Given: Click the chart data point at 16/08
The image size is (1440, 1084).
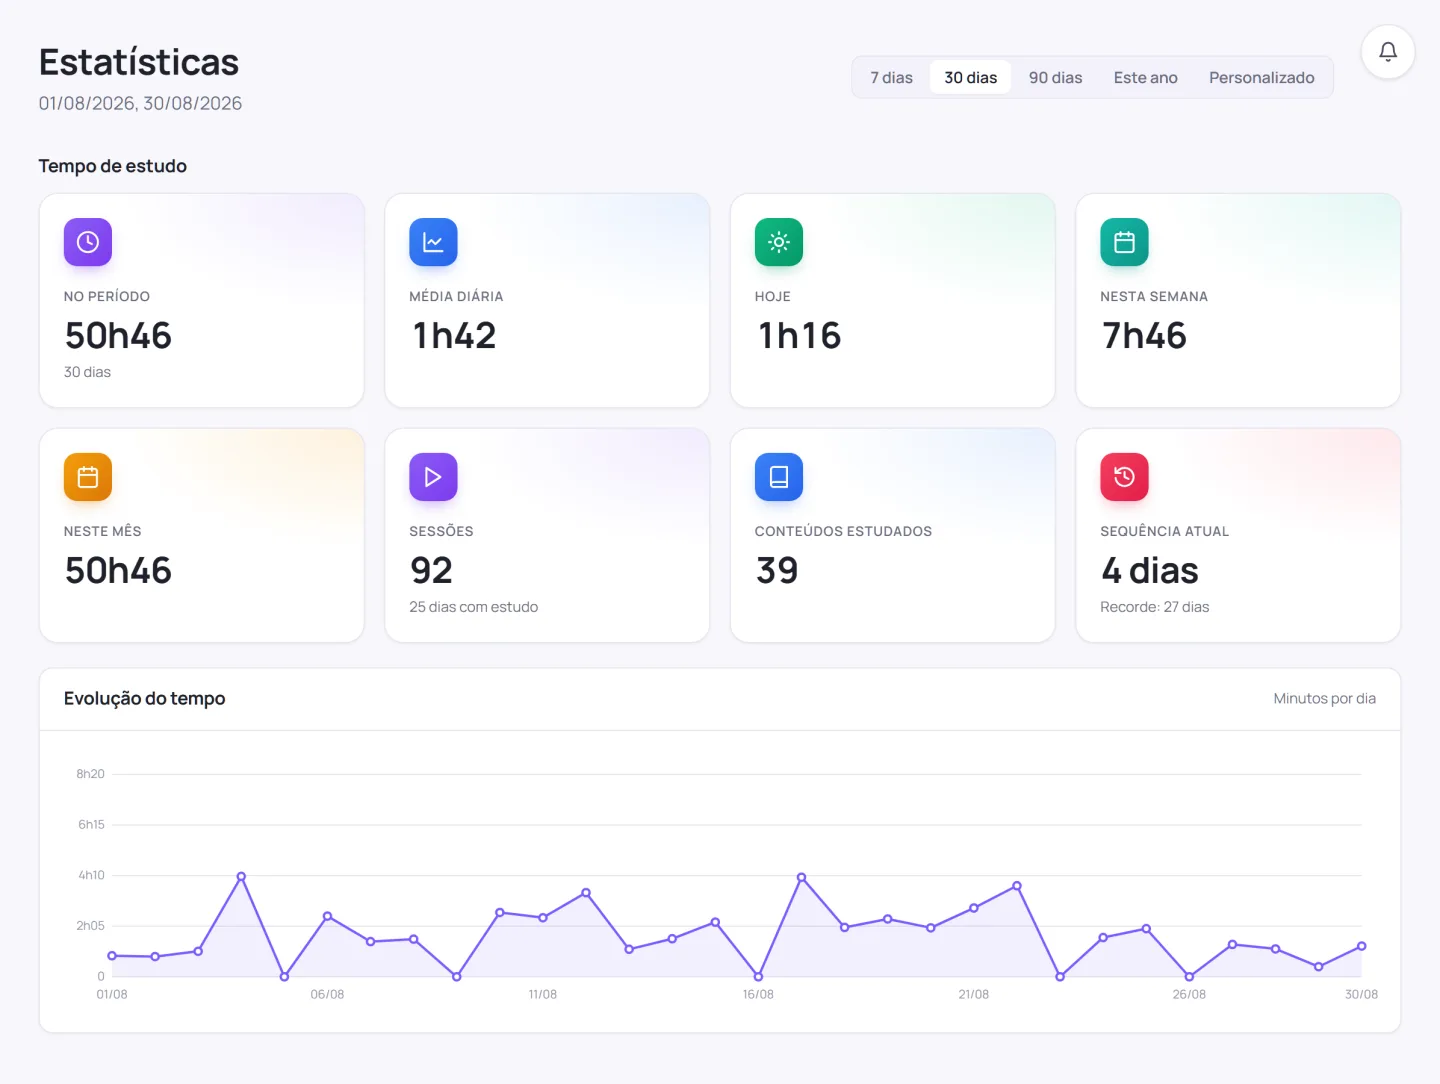Looking at the screenshot, I should pos(758,976).
